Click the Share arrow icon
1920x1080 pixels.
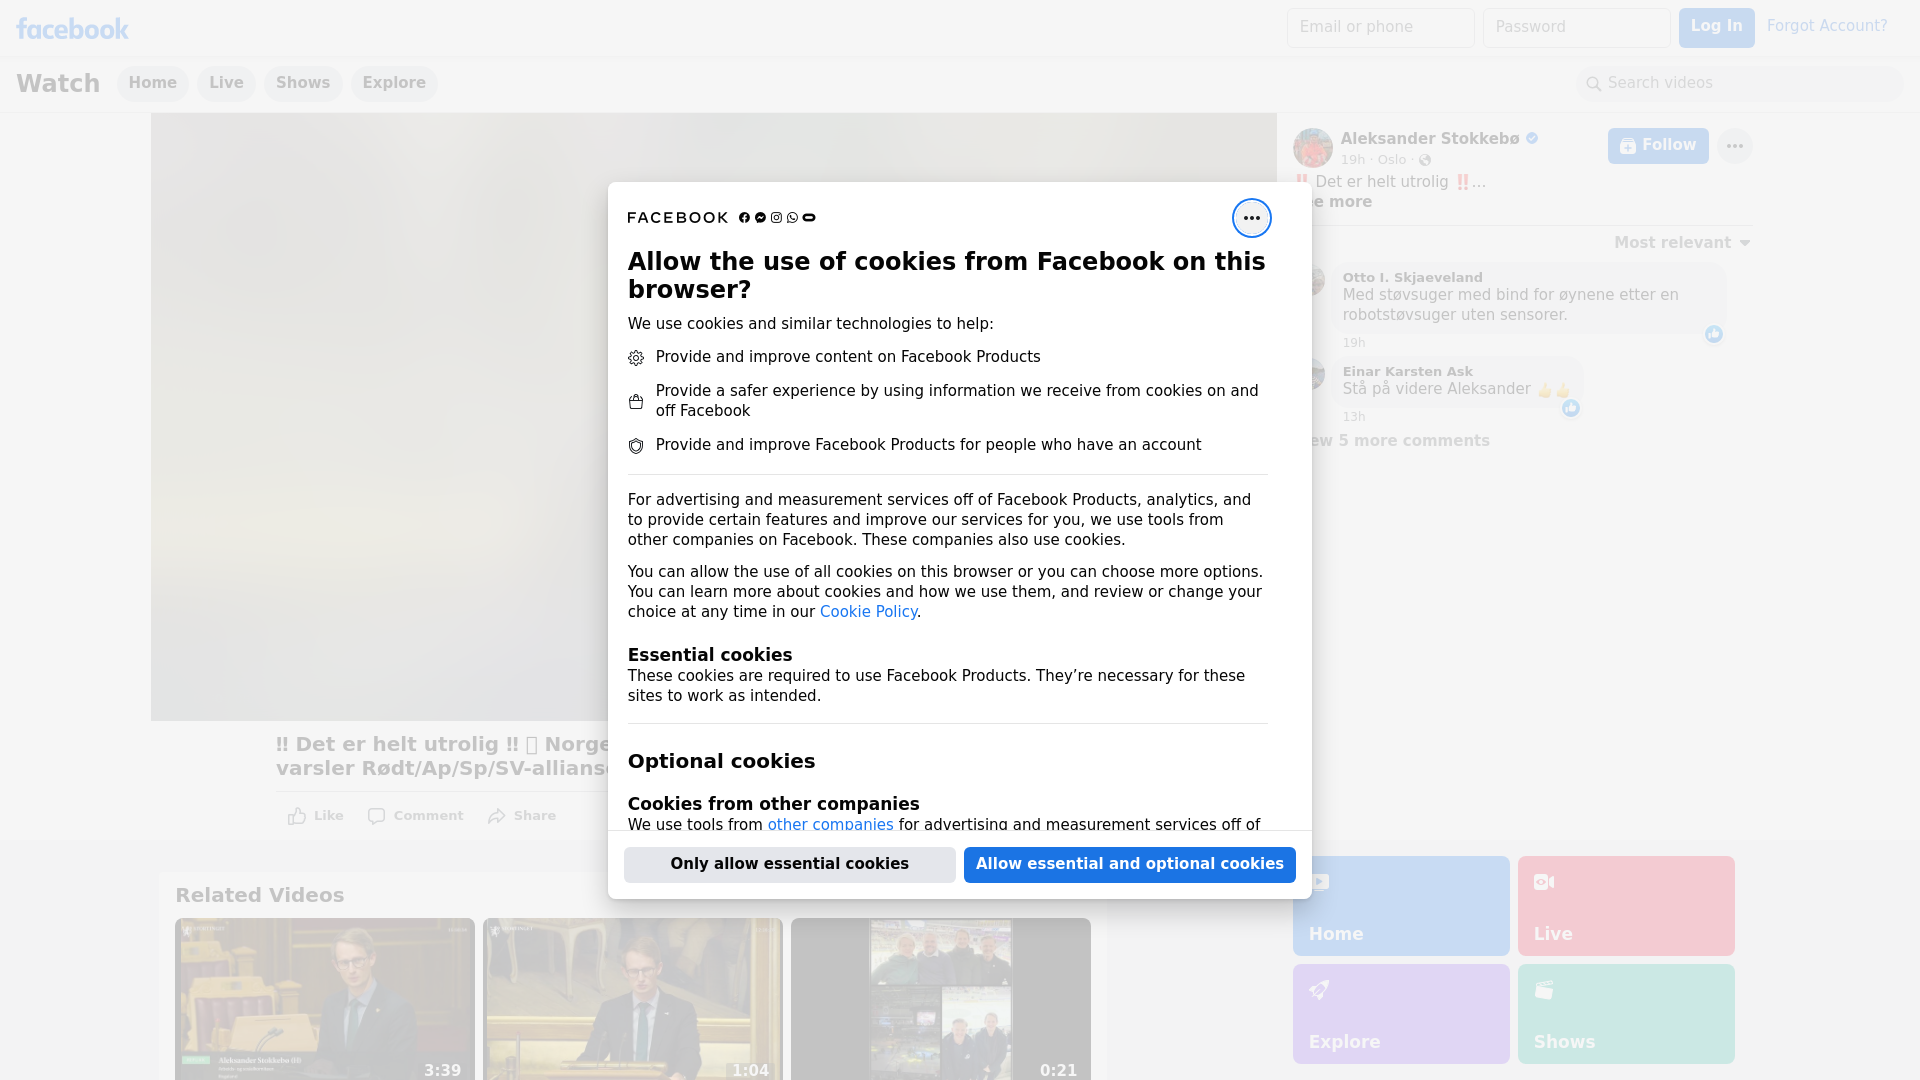(x=497, y=816)
